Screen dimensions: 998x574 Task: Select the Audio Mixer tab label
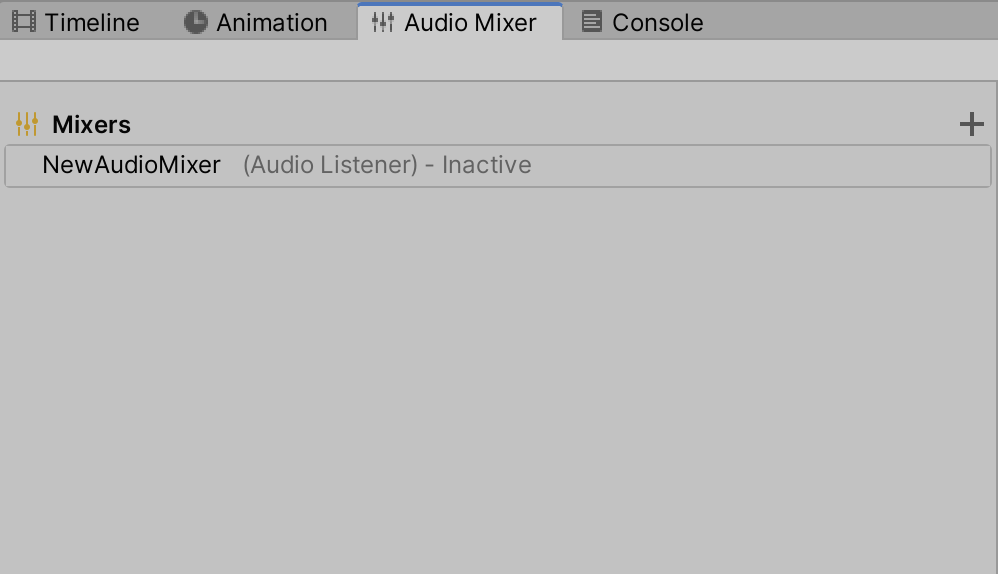click(x=470, y=22)
